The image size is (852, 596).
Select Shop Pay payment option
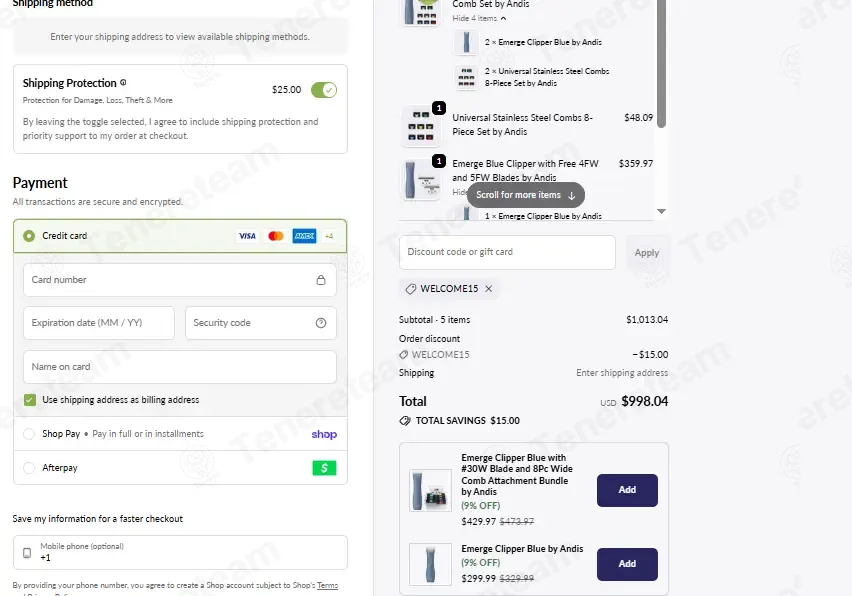[x=29, y=434]
